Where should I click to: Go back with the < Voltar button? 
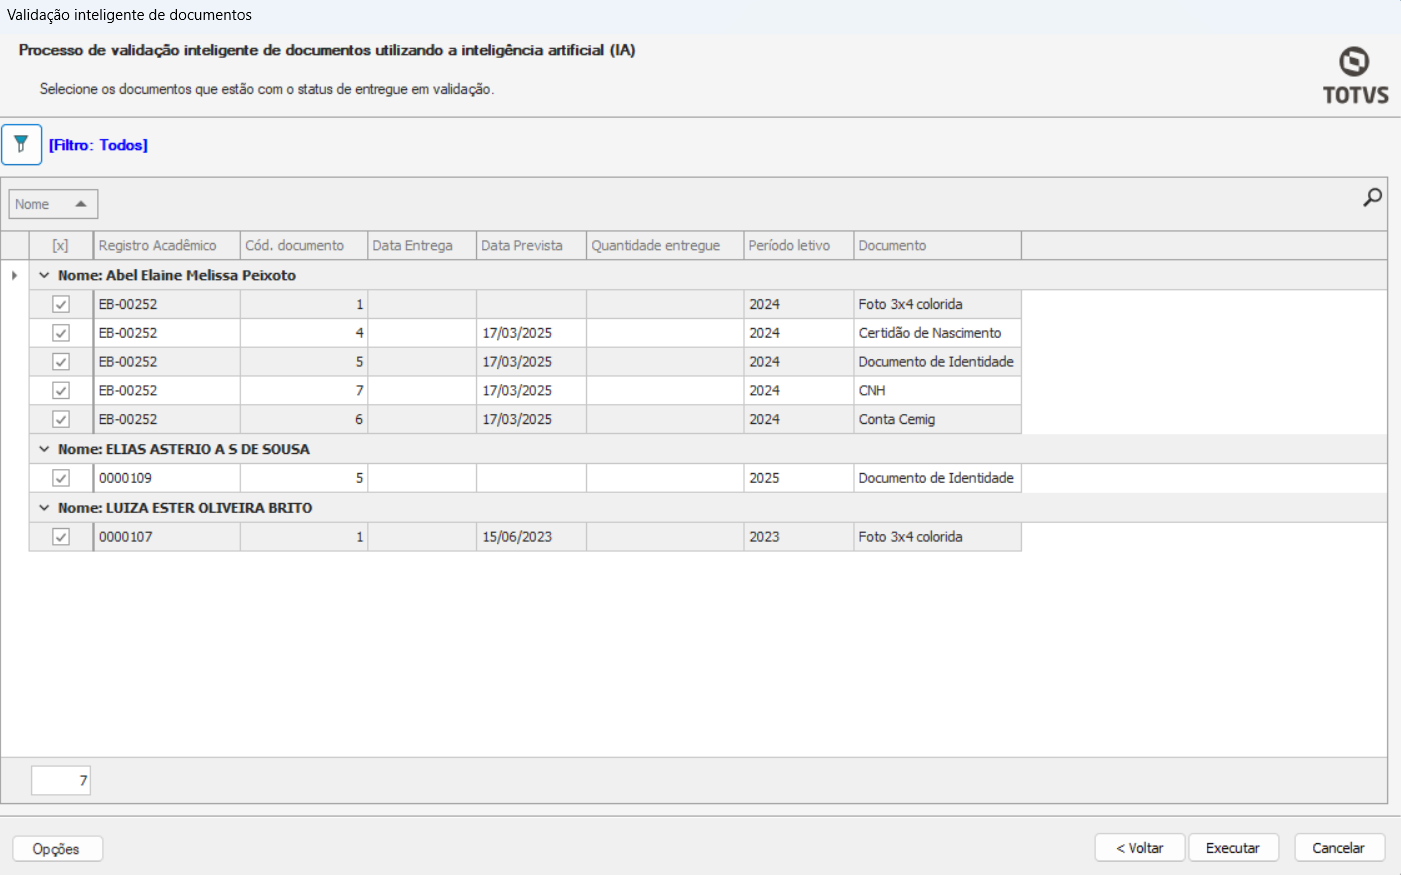tap(1140, 848)
